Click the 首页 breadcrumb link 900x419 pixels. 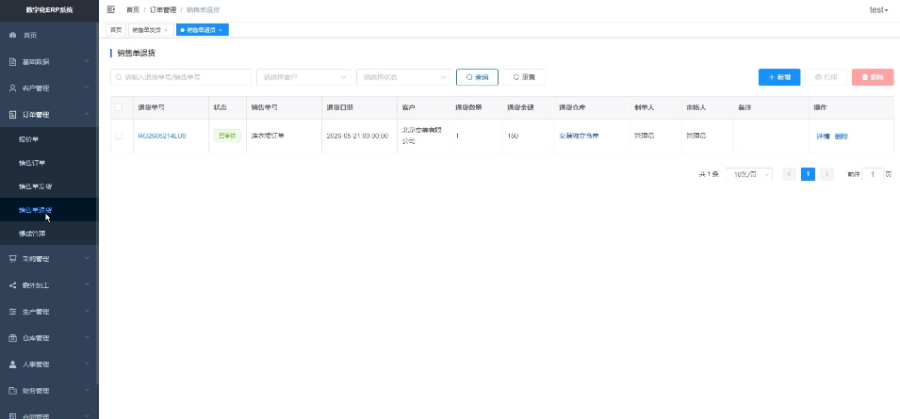click(x=133, y=10)
